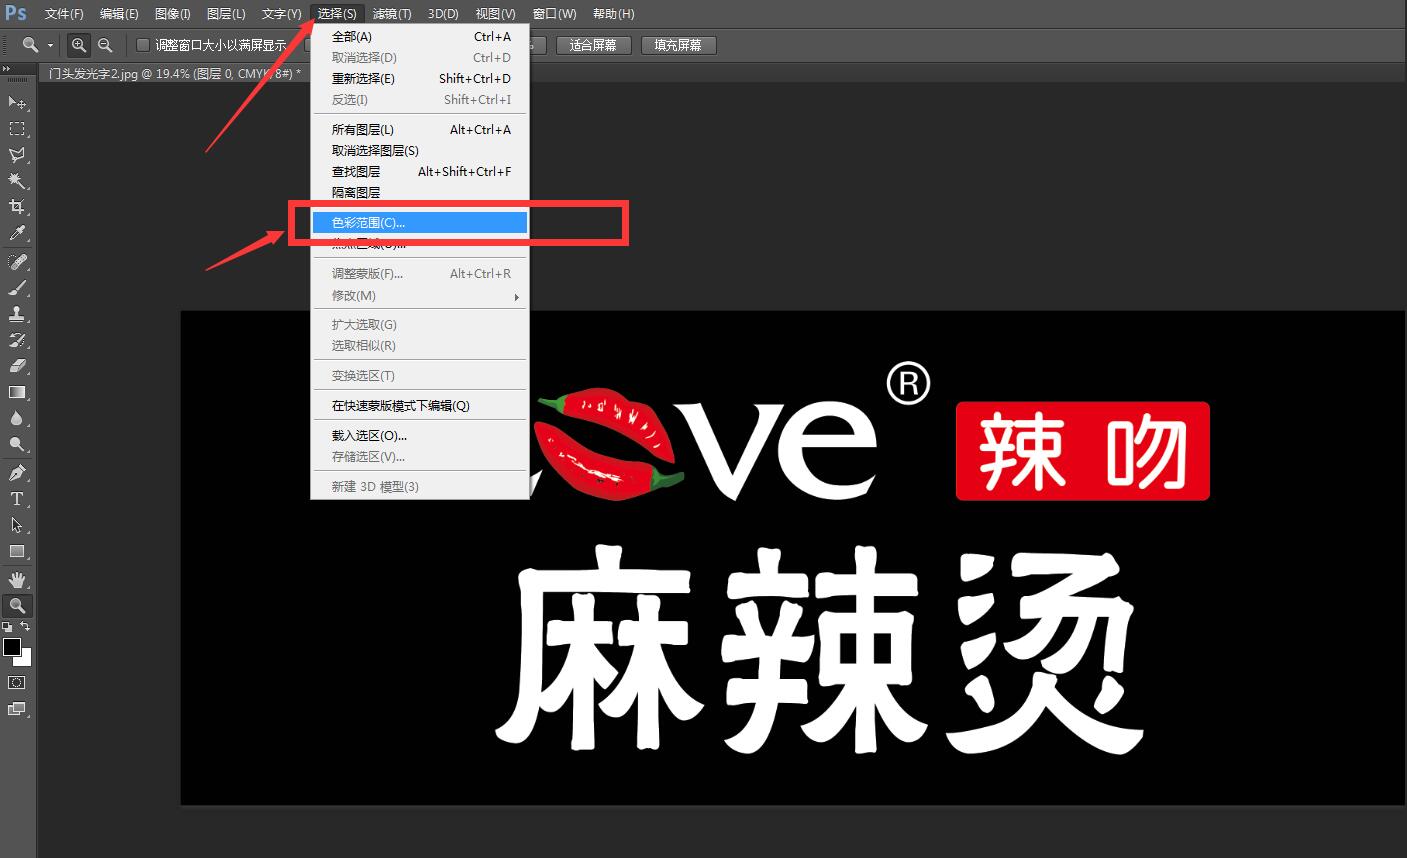Select the Pen tool
The height and width of the screenshot is (858, 1407).
(17, 473)
